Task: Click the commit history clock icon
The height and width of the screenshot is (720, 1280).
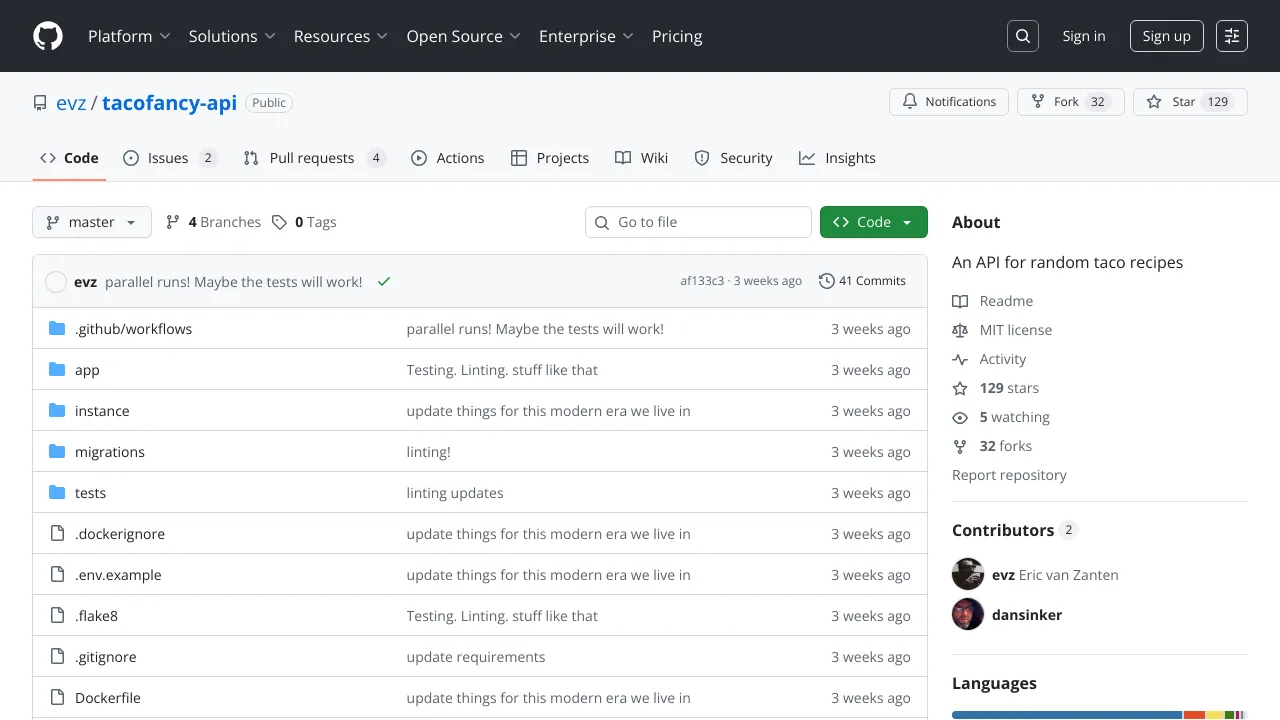Action: (827, 281)
